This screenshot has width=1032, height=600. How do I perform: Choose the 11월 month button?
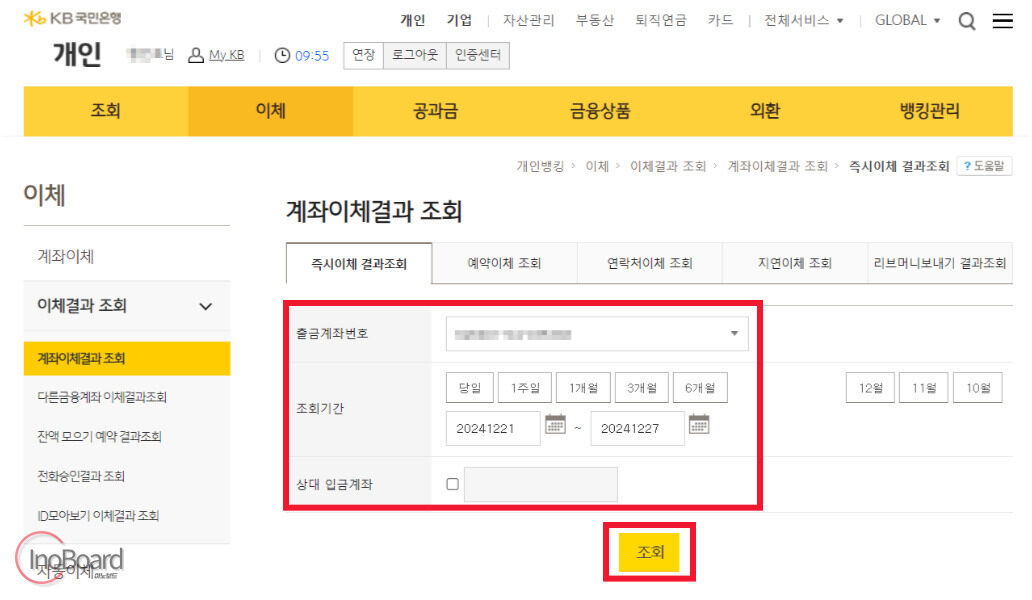tap(924, 388)
